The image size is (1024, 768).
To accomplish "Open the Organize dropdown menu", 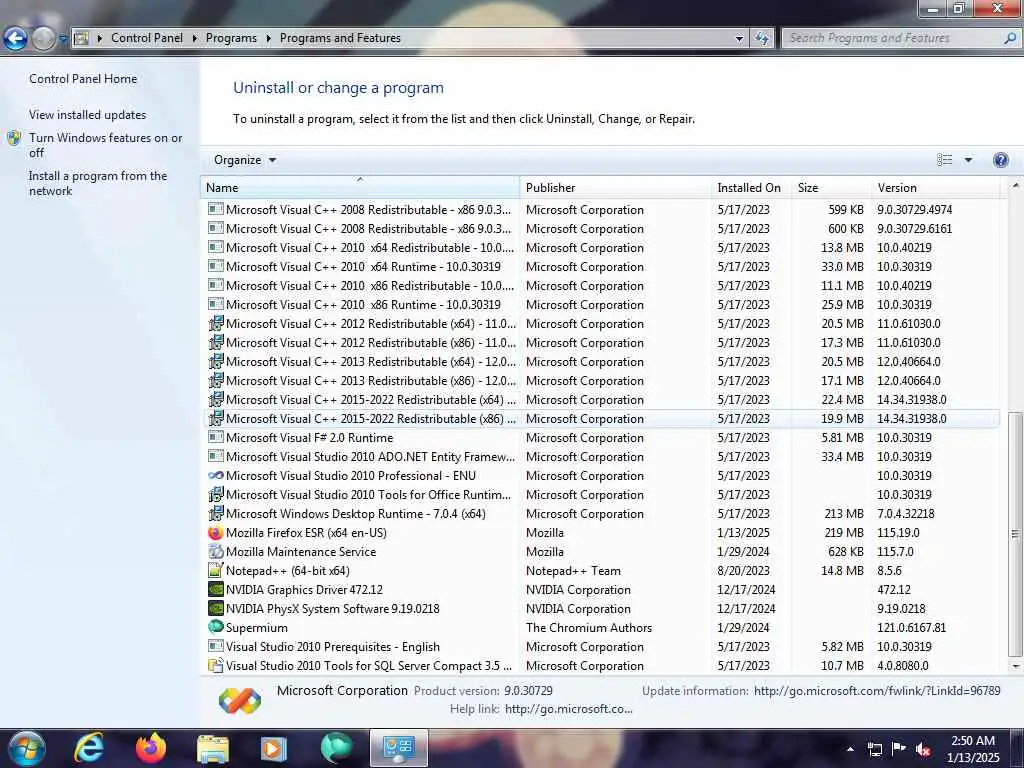I will click(245, 160).
